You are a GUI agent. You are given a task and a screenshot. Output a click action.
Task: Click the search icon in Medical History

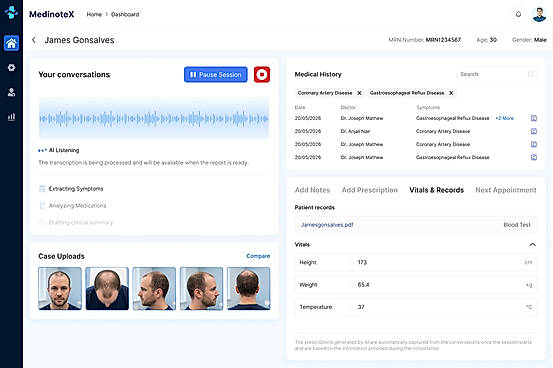point(531,74)
